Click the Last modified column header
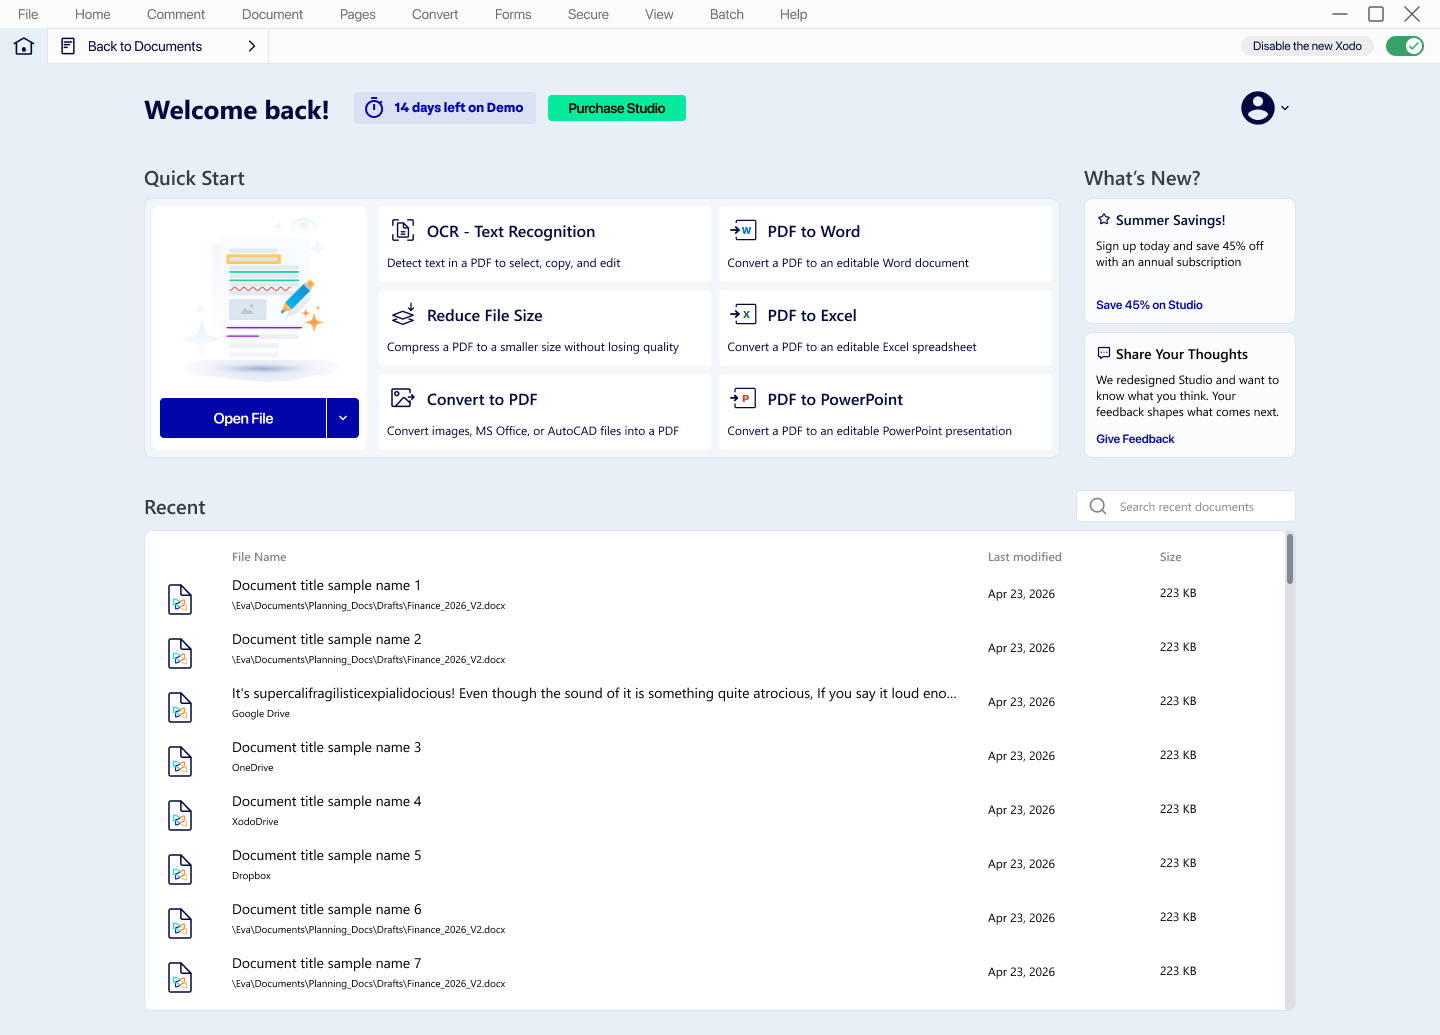The image size is (1440, 1035). tap(1025, 557)
